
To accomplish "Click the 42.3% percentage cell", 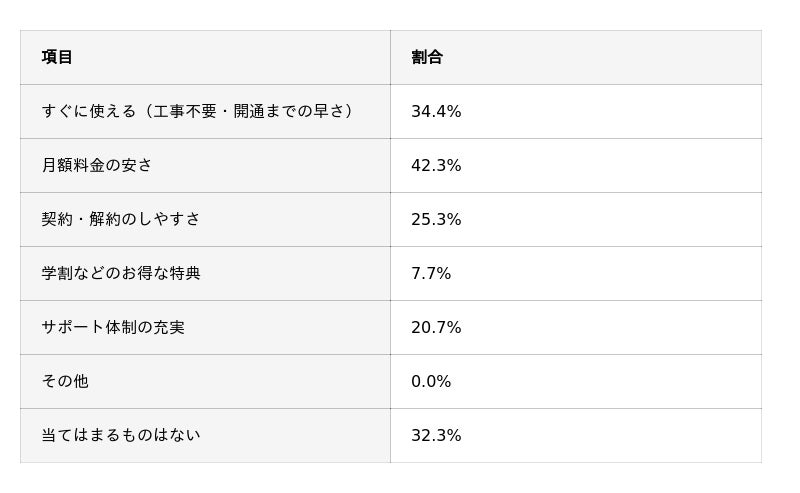I will [x=436, y=165].
